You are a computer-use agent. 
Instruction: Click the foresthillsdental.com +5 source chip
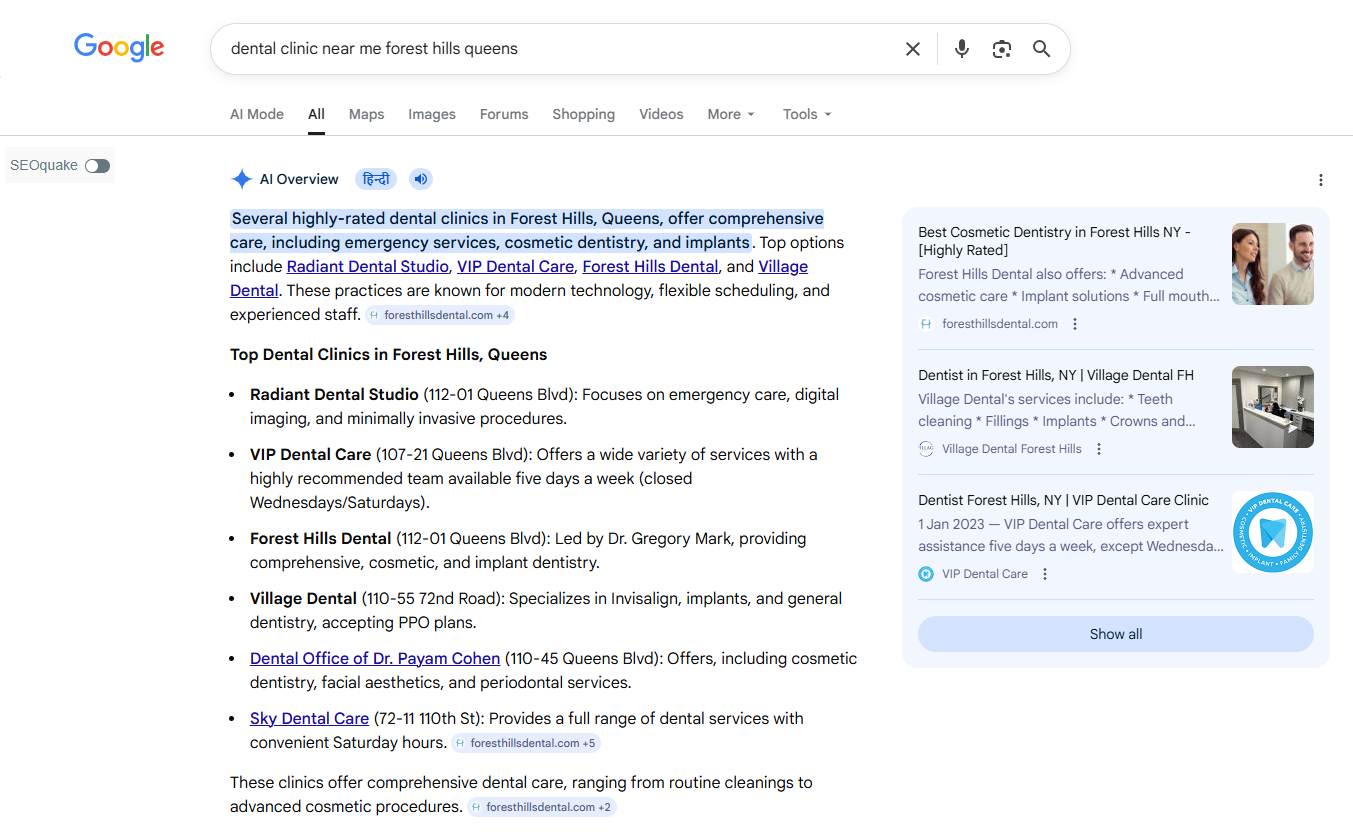[526, 743]
